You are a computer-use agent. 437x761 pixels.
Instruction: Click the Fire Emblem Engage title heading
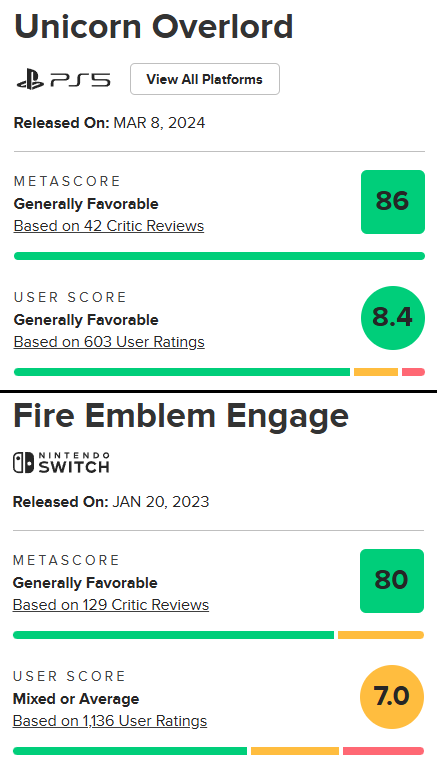181,416
